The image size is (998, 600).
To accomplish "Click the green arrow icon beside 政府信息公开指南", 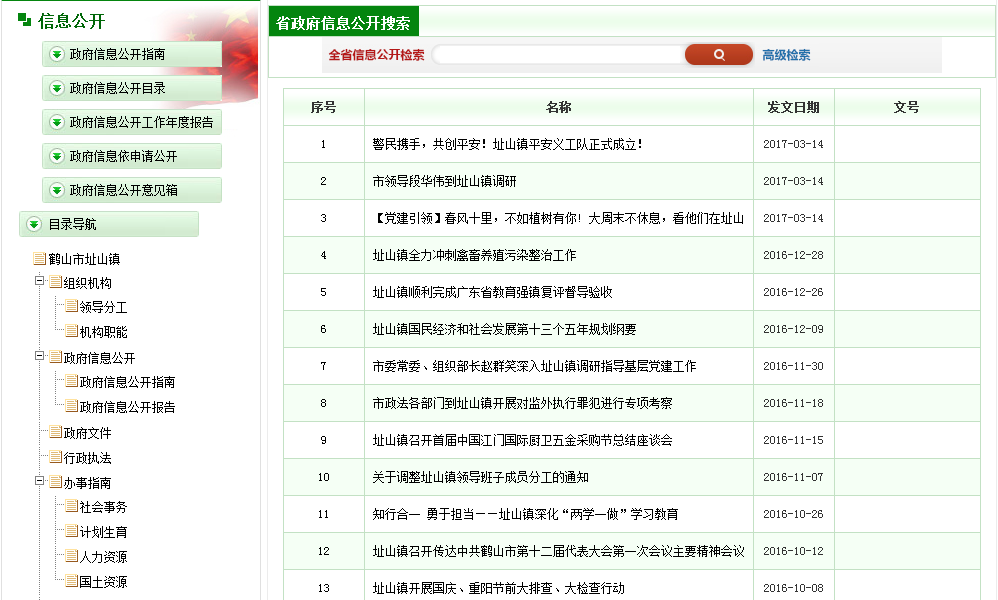I will pyautogui.click(x=57, y=54).
